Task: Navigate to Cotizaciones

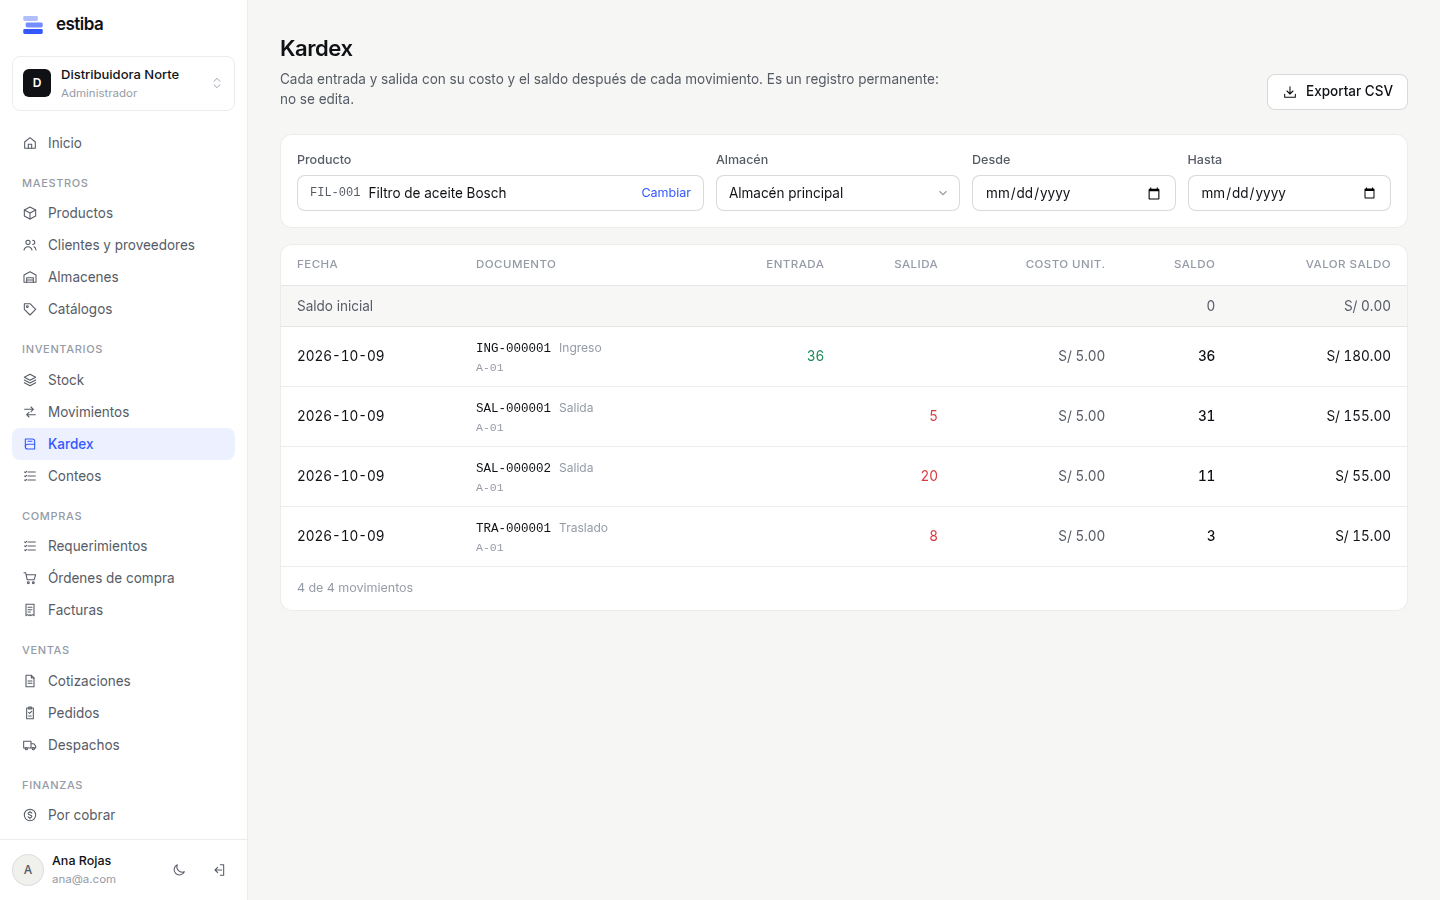Action: 123,681
